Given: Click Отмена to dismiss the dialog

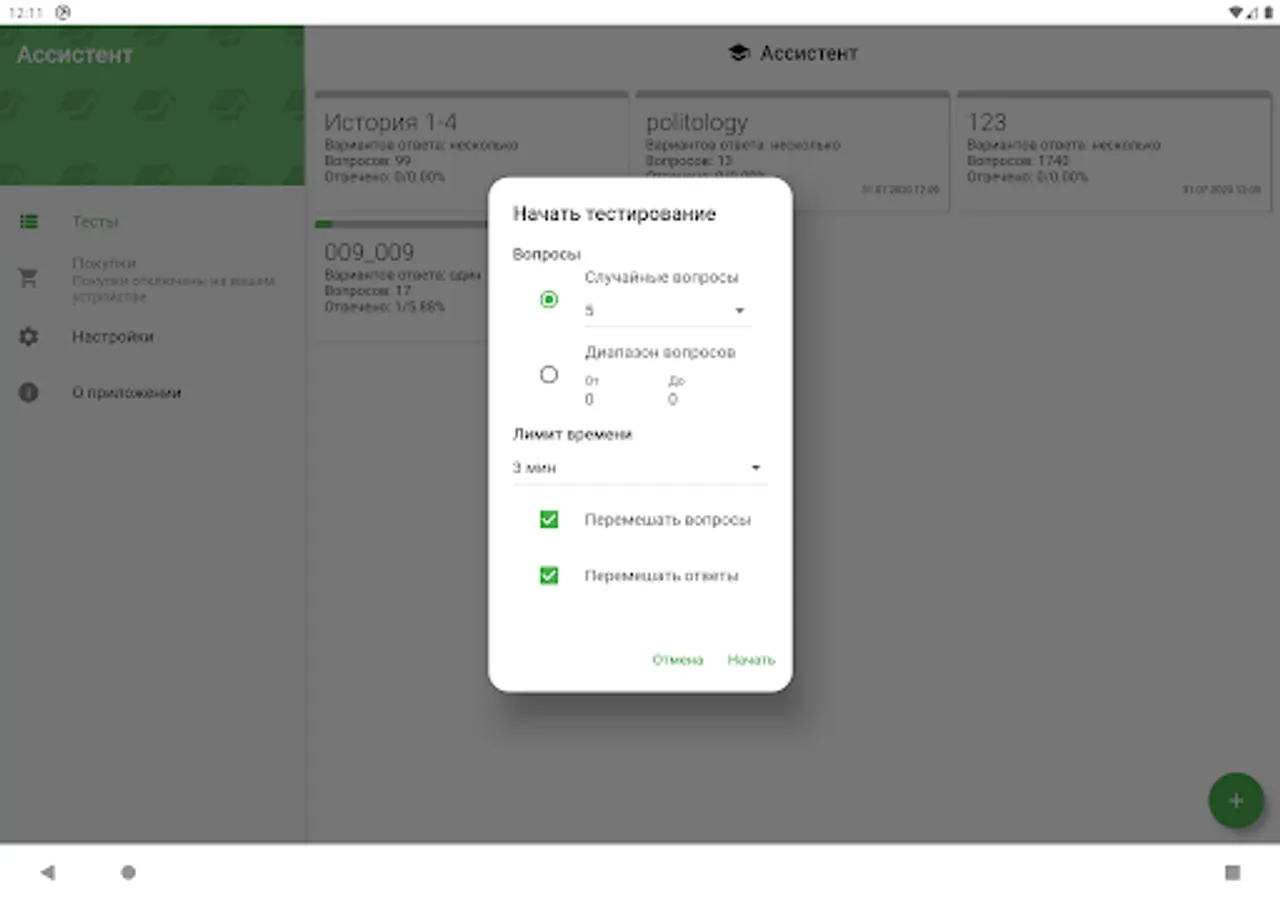Looking at the screenshot, I should click(678, 660).
